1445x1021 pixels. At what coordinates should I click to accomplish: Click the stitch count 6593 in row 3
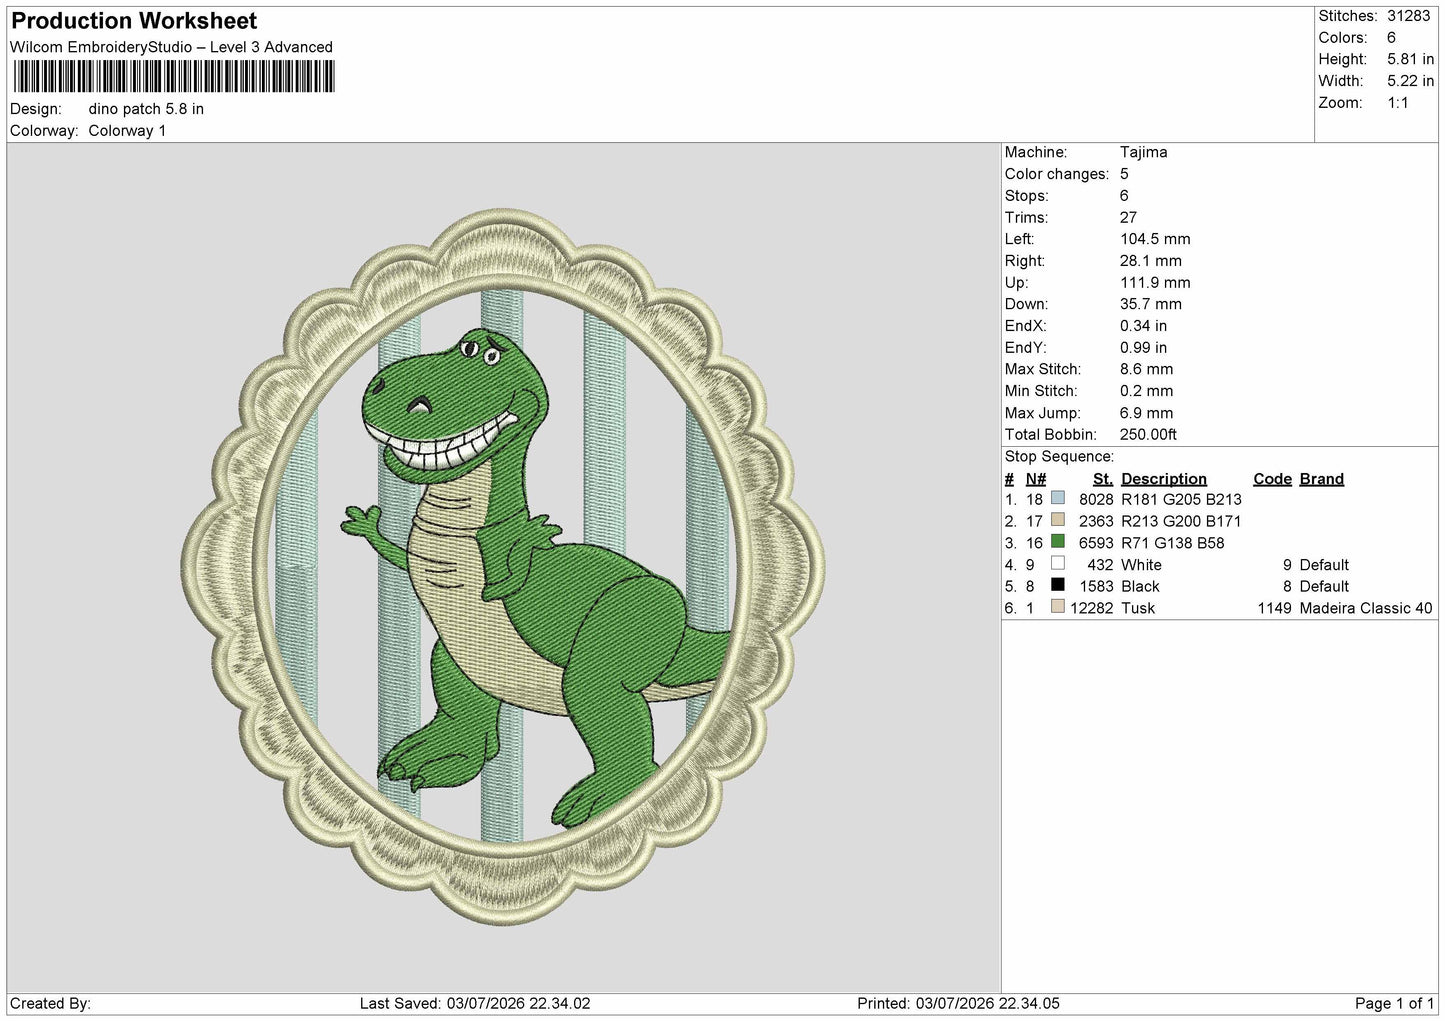click(1096, 543)
